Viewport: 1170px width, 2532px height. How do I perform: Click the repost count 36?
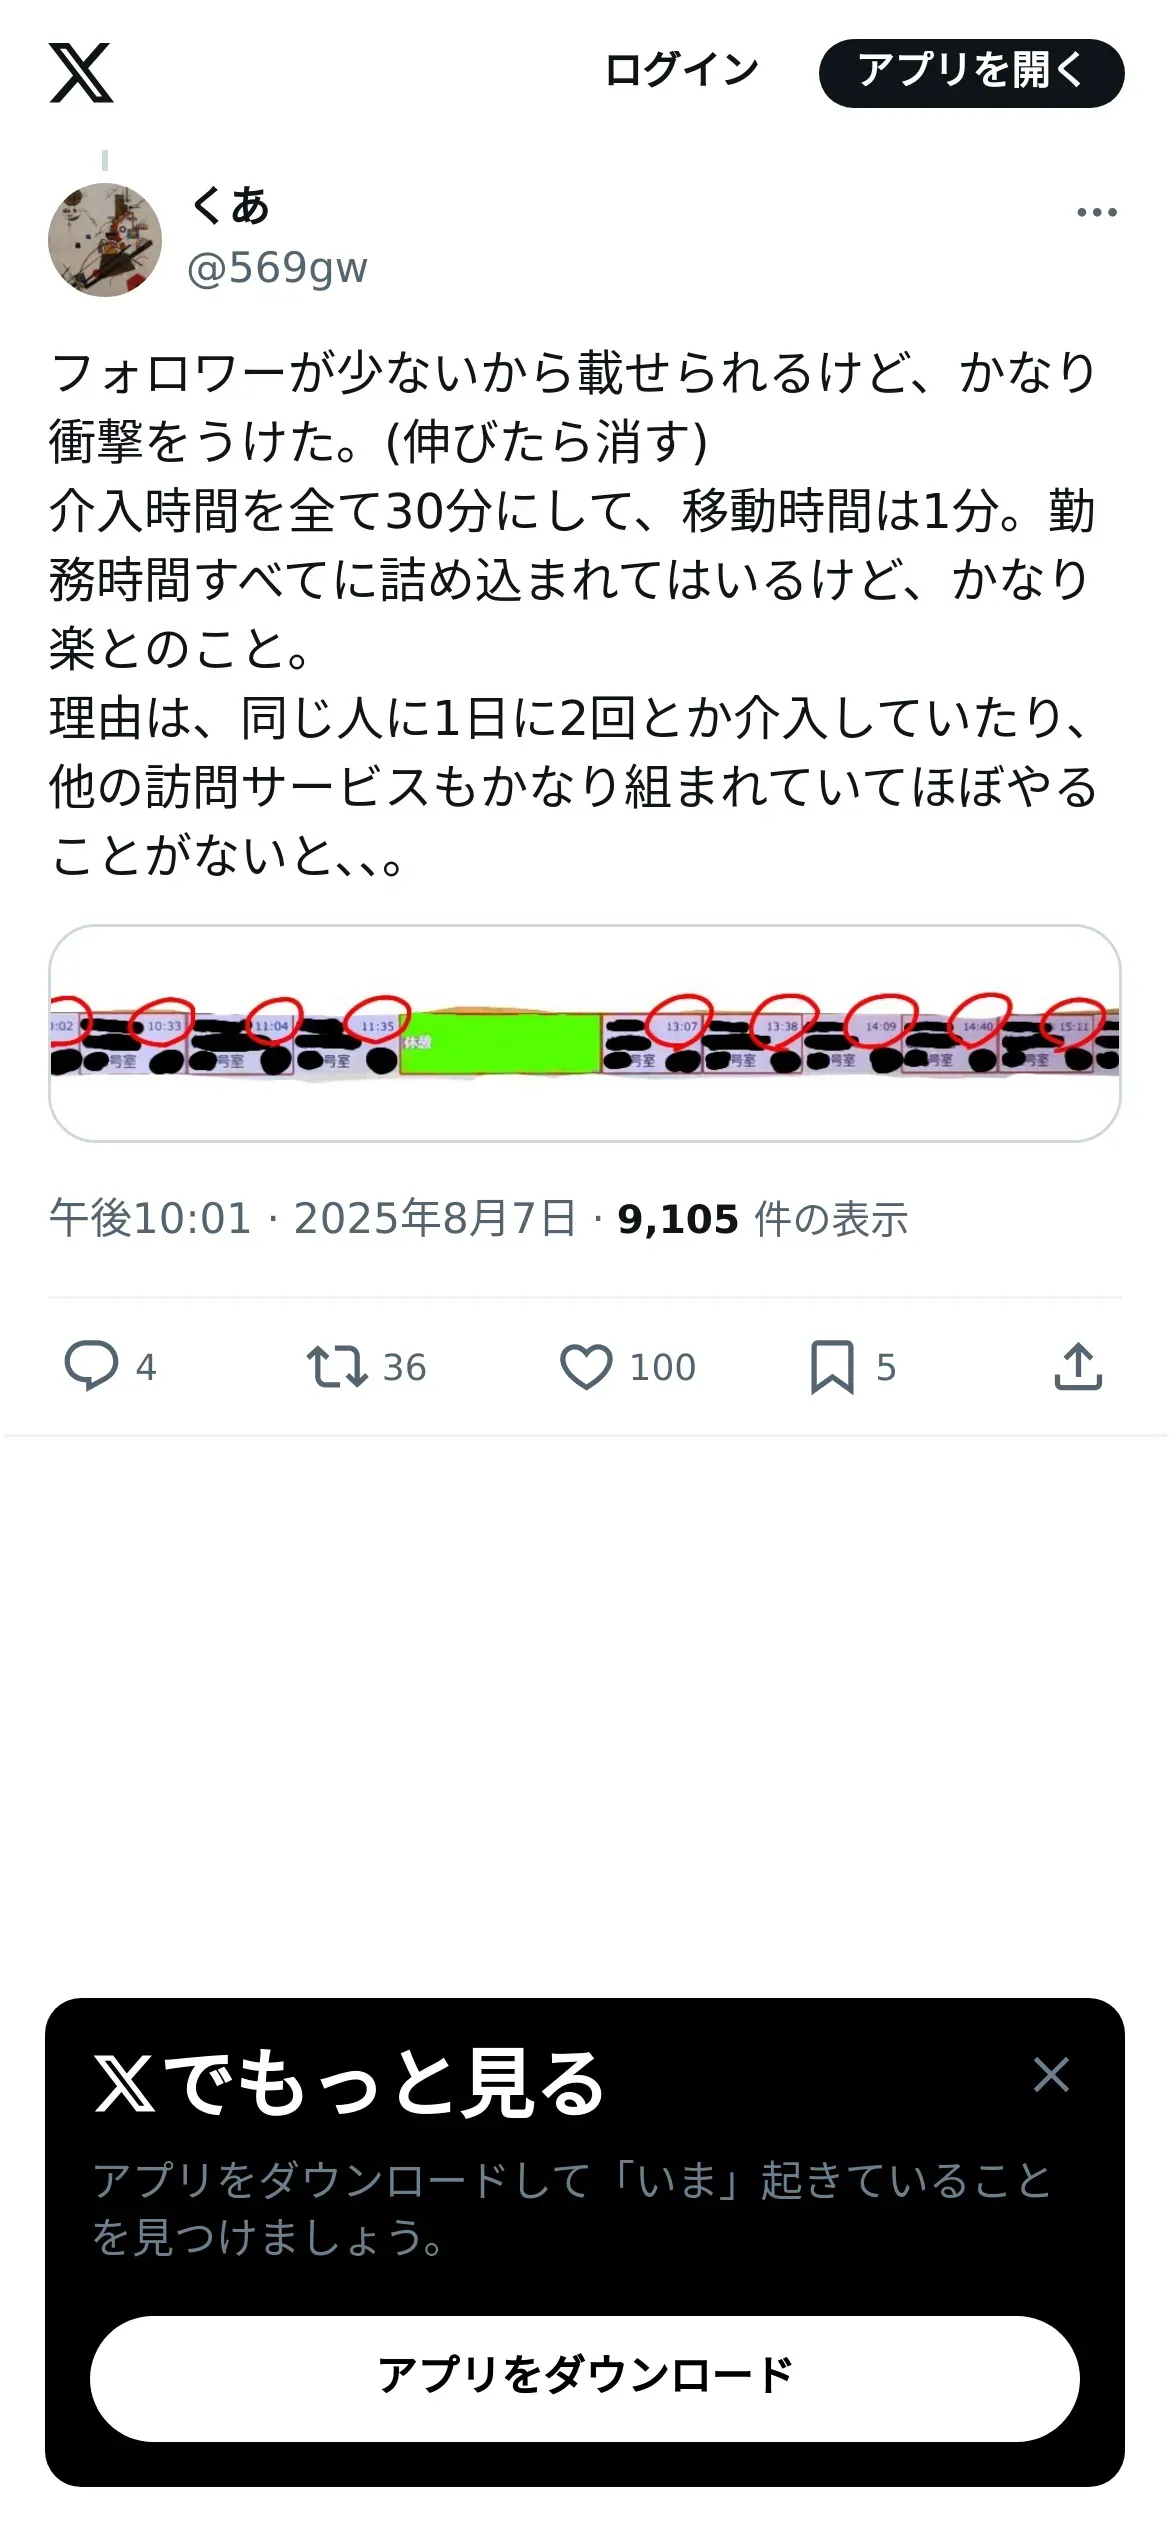pyautogui.click(x=405, y=1367)
